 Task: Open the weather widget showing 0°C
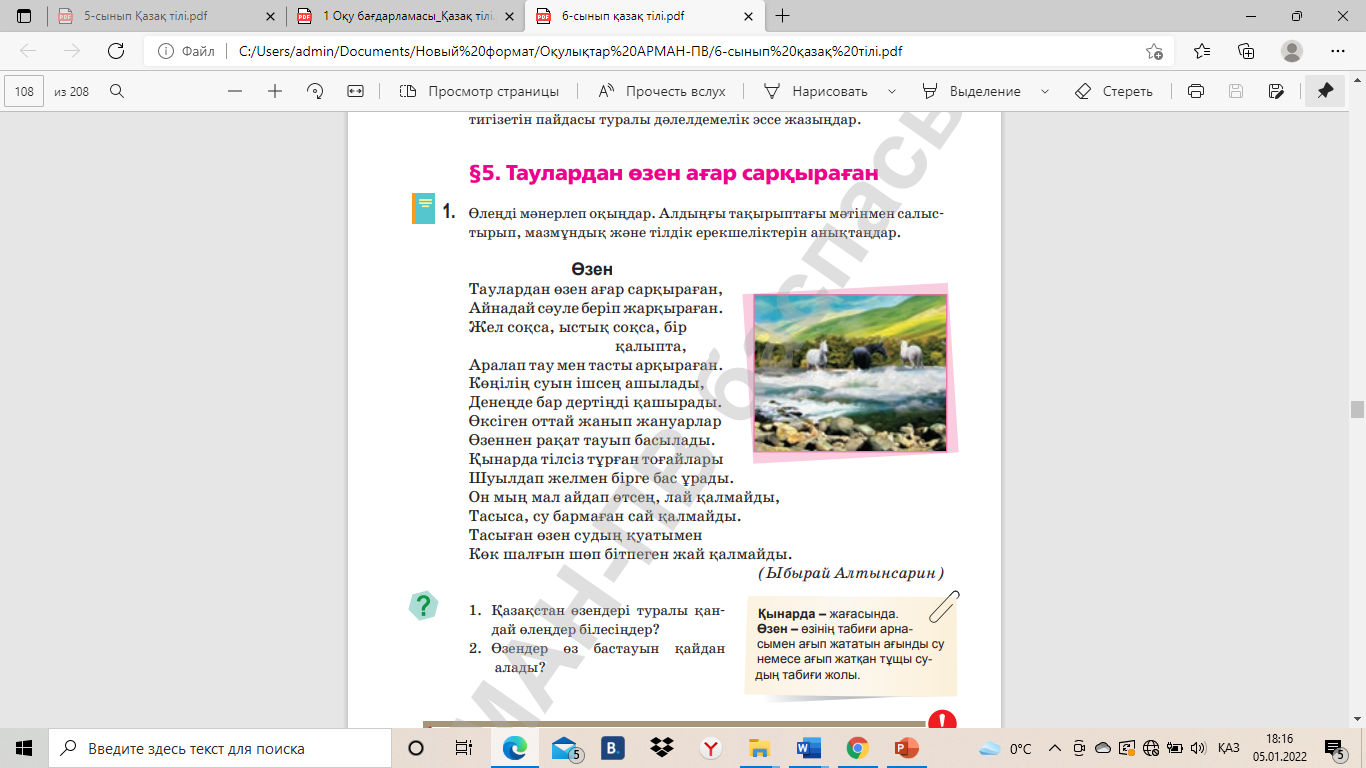1006,748
